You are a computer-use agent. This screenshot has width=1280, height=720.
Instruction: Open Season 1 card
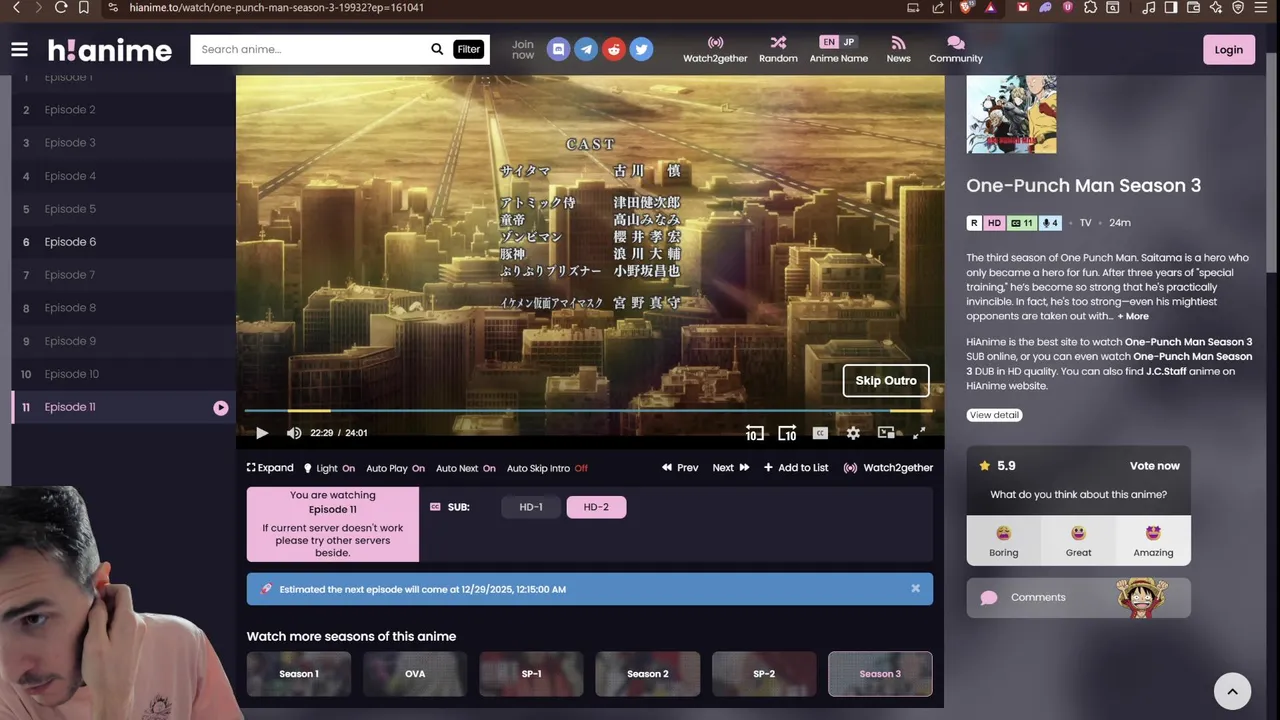pos(299,674)
